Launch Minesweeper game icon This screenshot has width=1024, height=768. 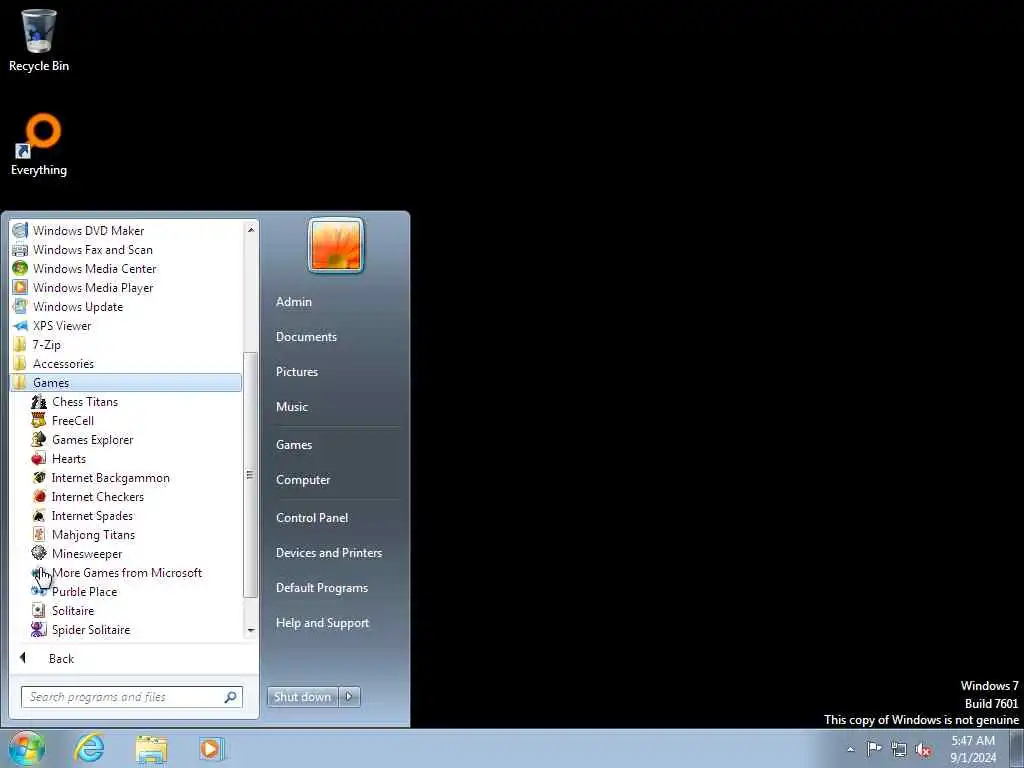(39, 553)
